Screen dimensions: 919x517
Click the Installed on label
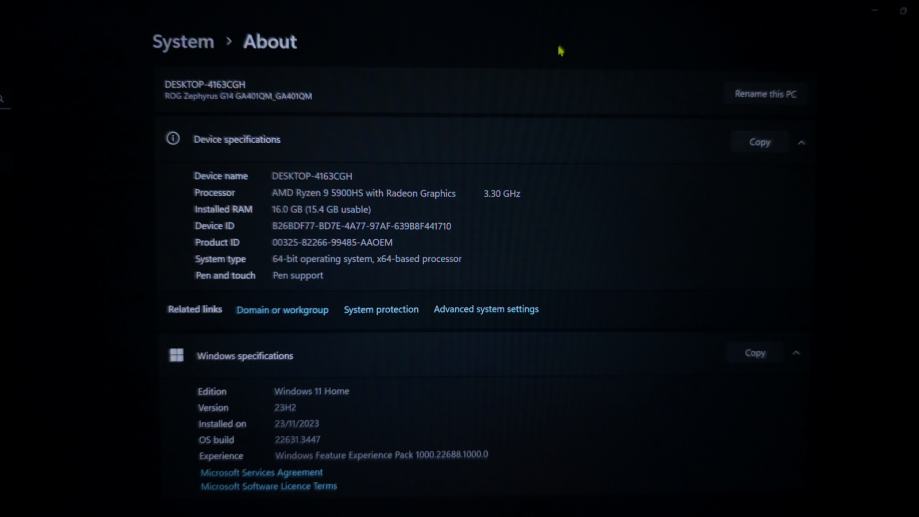pos(222,424)
